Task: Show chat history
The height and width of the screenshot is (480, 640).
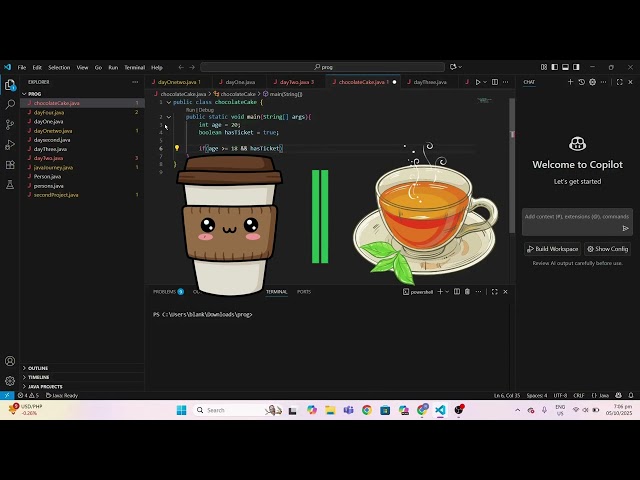Action: click(x=582, y=82)
